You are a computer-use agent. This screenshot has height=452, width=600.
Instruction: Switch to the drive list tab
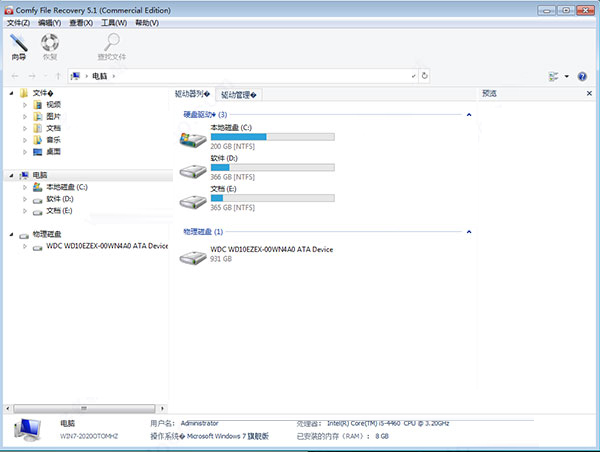pos(192,94)
